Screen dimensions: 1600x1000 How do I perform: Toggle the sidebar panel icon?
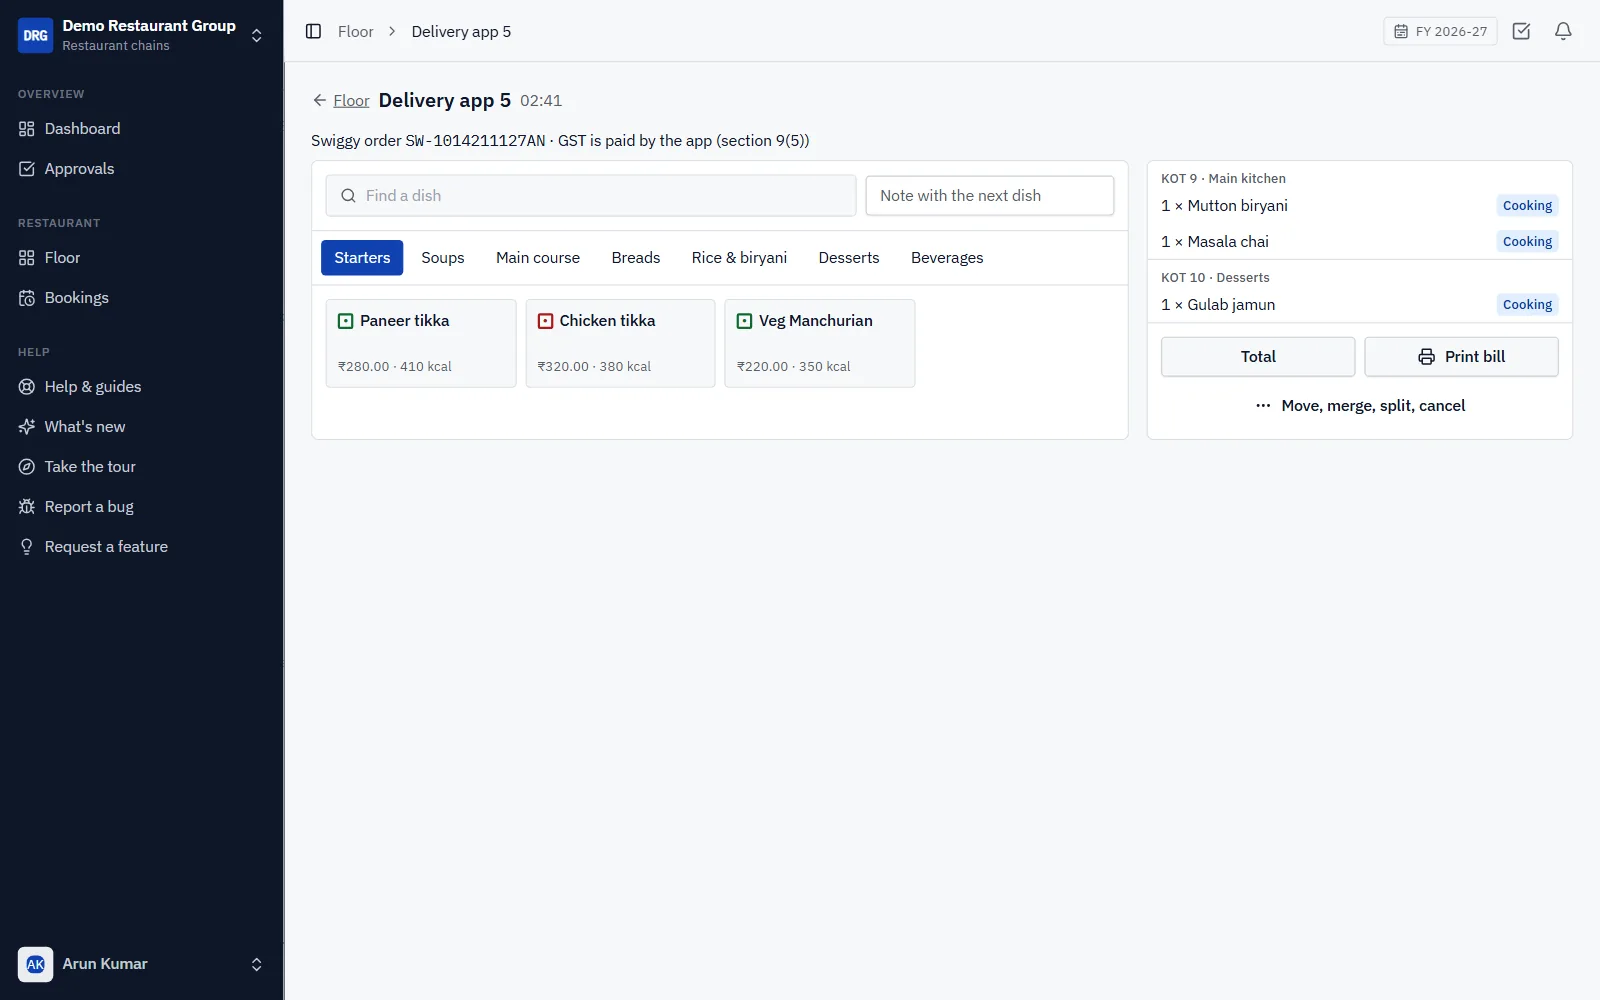(313, 31)
